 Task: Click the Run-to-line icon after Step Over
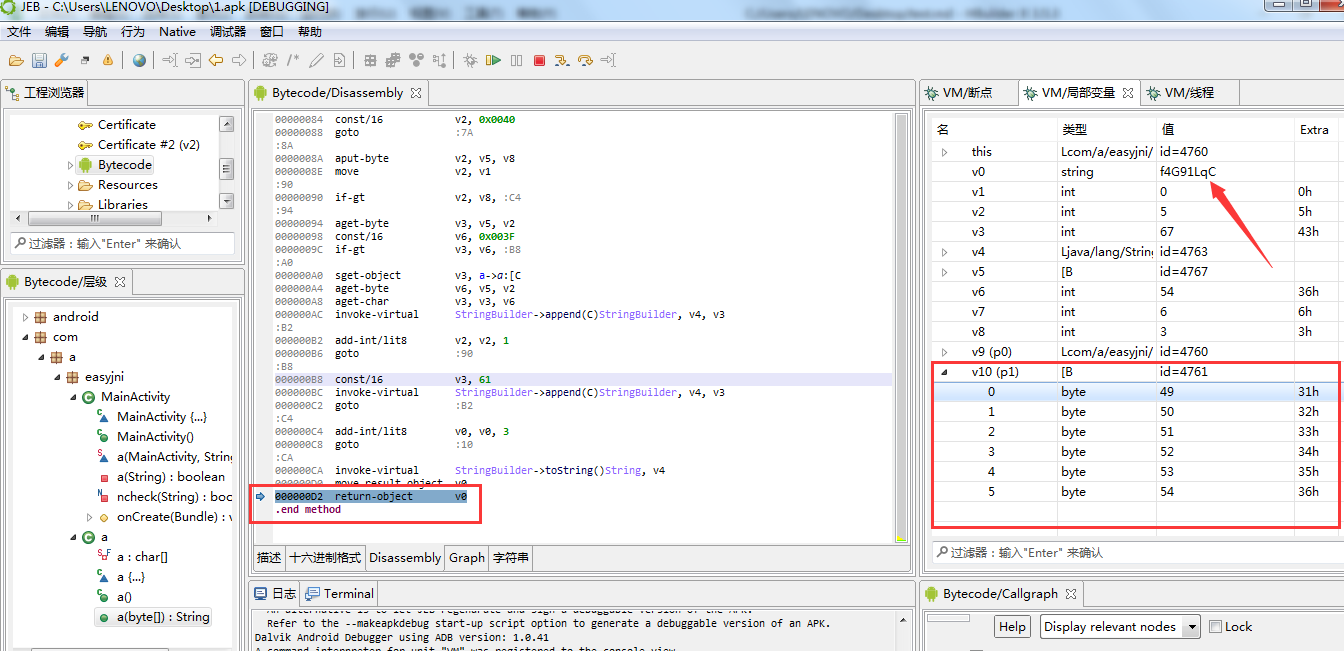(x=609, y=61)
